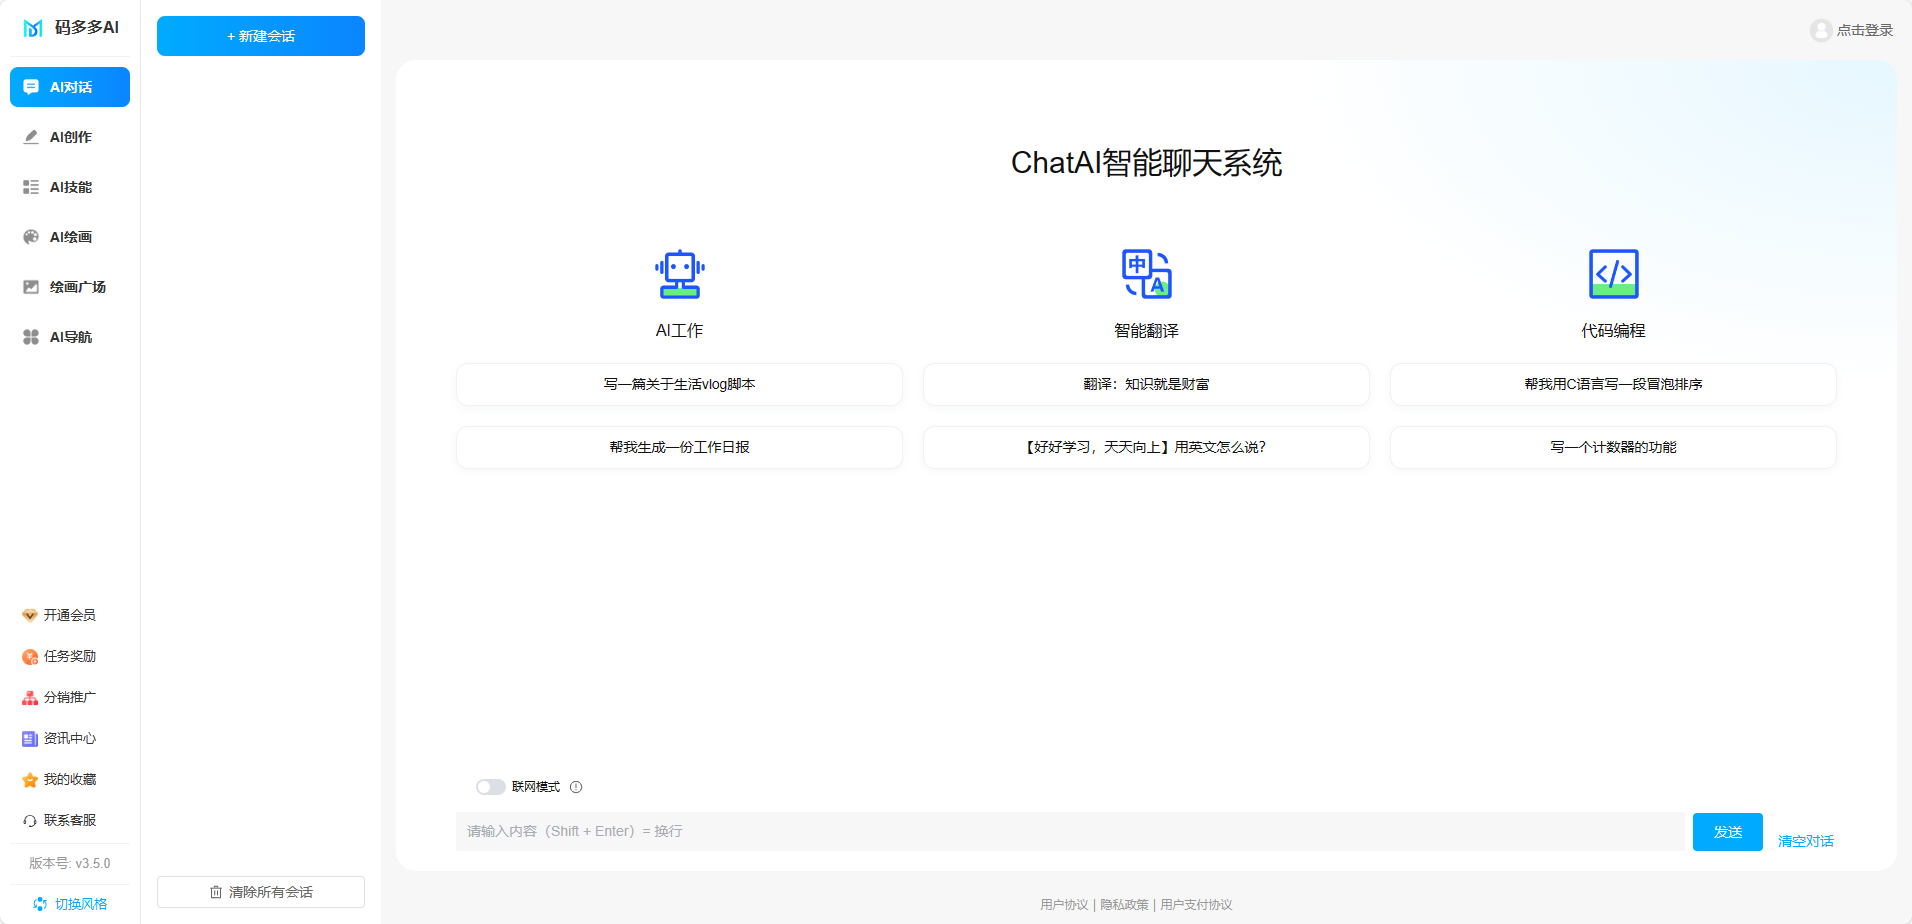This screenshot has height=924, width=1912.
Task: Click 清除所有会话 button
Action: (x=261, y=892)
